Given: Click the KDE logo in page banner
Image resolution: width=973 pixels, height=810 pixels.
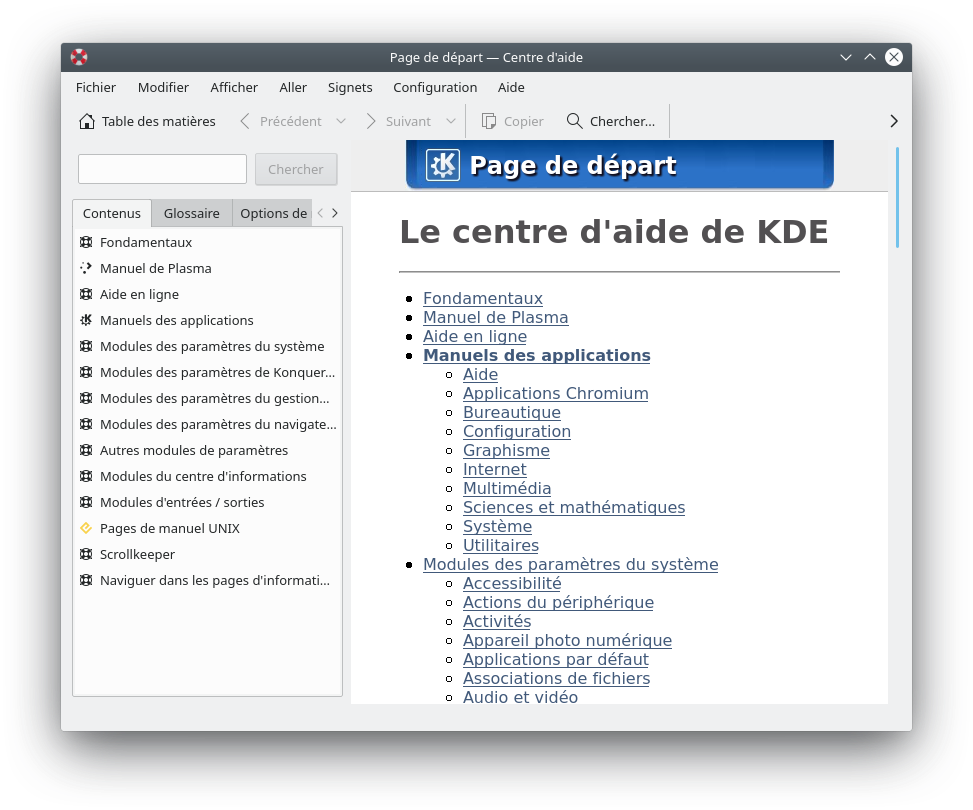Looking at the screenshot, I should pos(443,165).
